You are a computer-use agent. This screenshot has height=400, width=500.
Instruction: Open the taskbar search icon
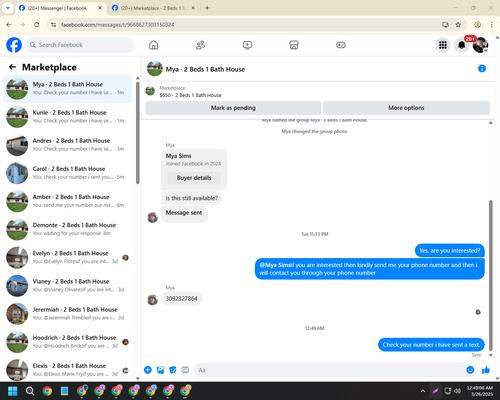[x=30, y=391]
